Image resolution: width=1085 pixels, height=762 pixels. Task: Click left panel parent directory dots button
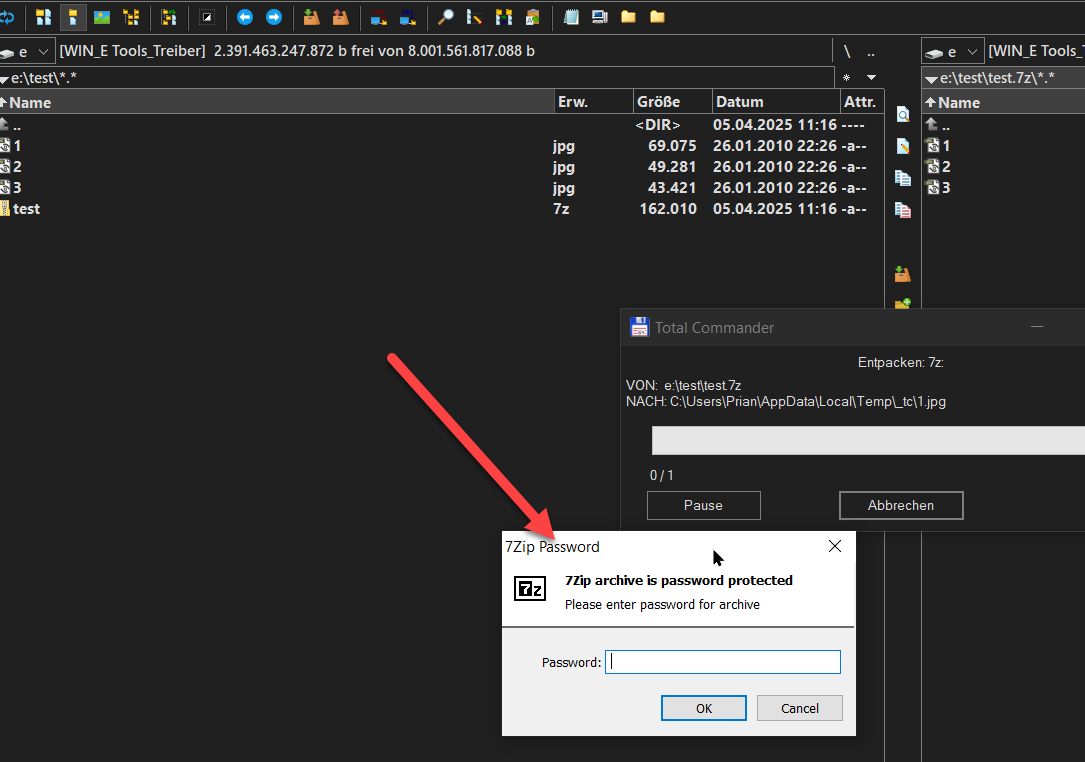(871, 52)
